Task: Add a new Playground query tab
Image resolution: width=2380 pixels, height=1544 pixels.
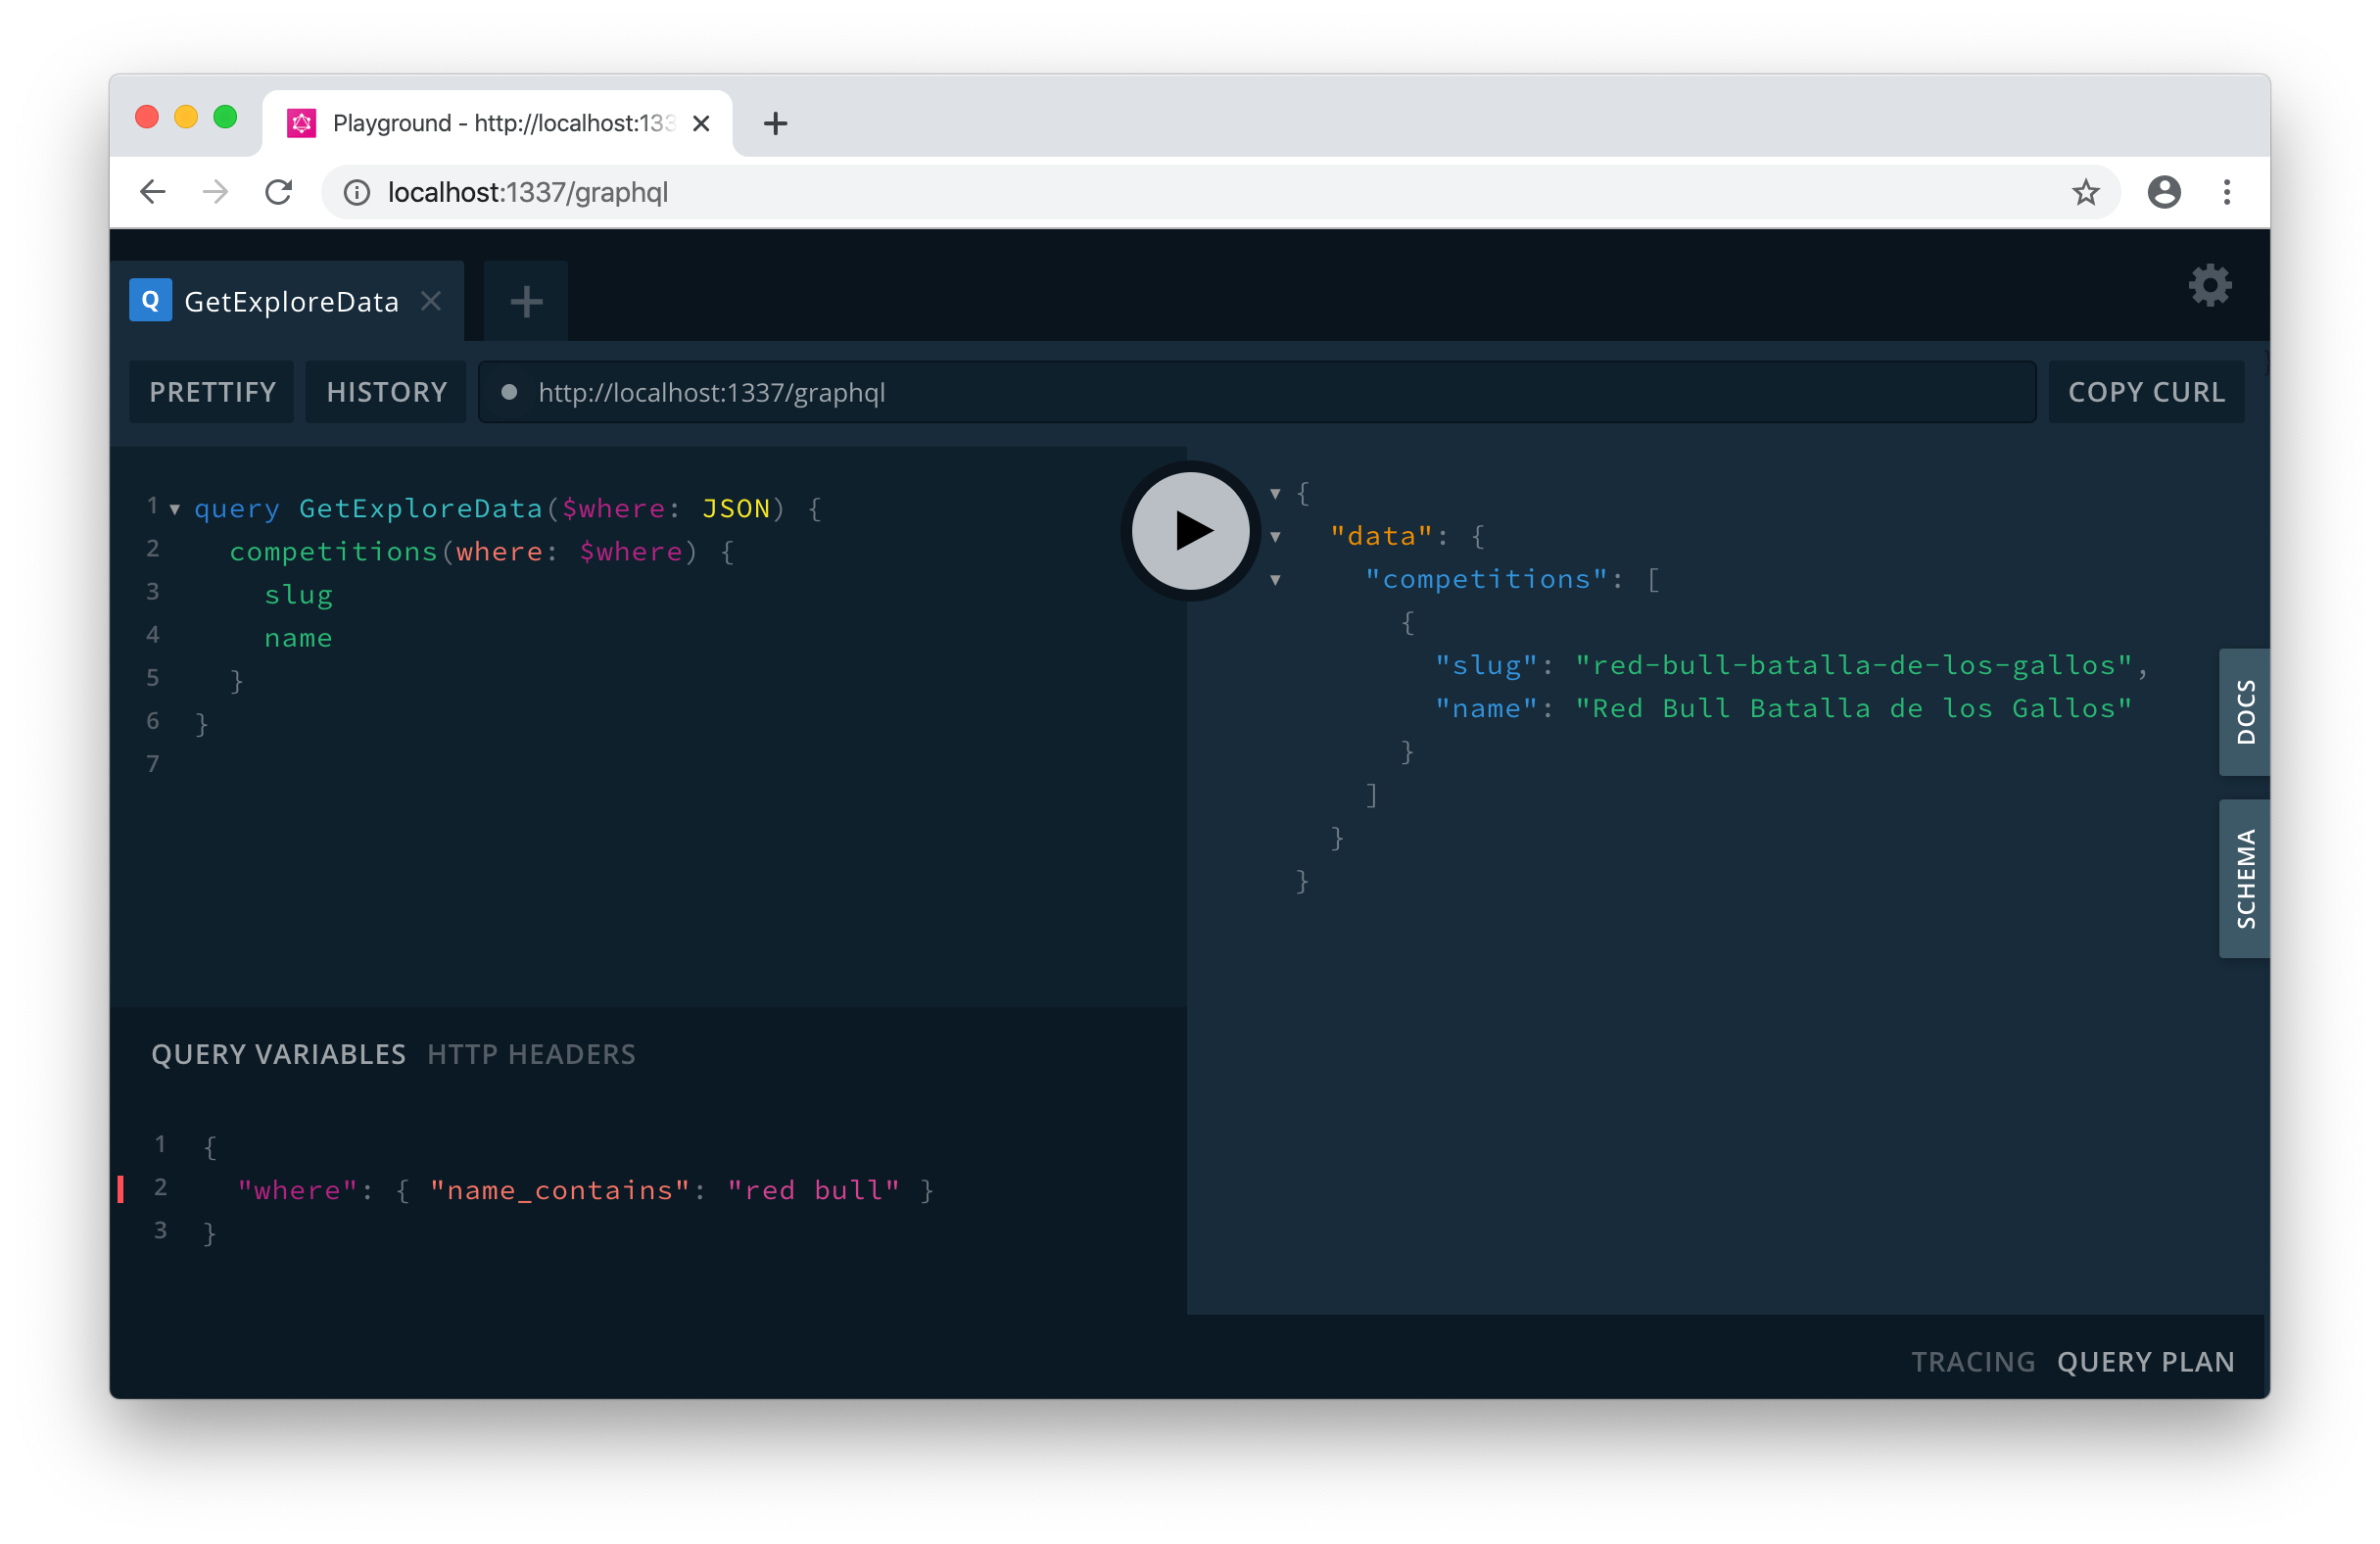Action: click(x=526, y=301)
